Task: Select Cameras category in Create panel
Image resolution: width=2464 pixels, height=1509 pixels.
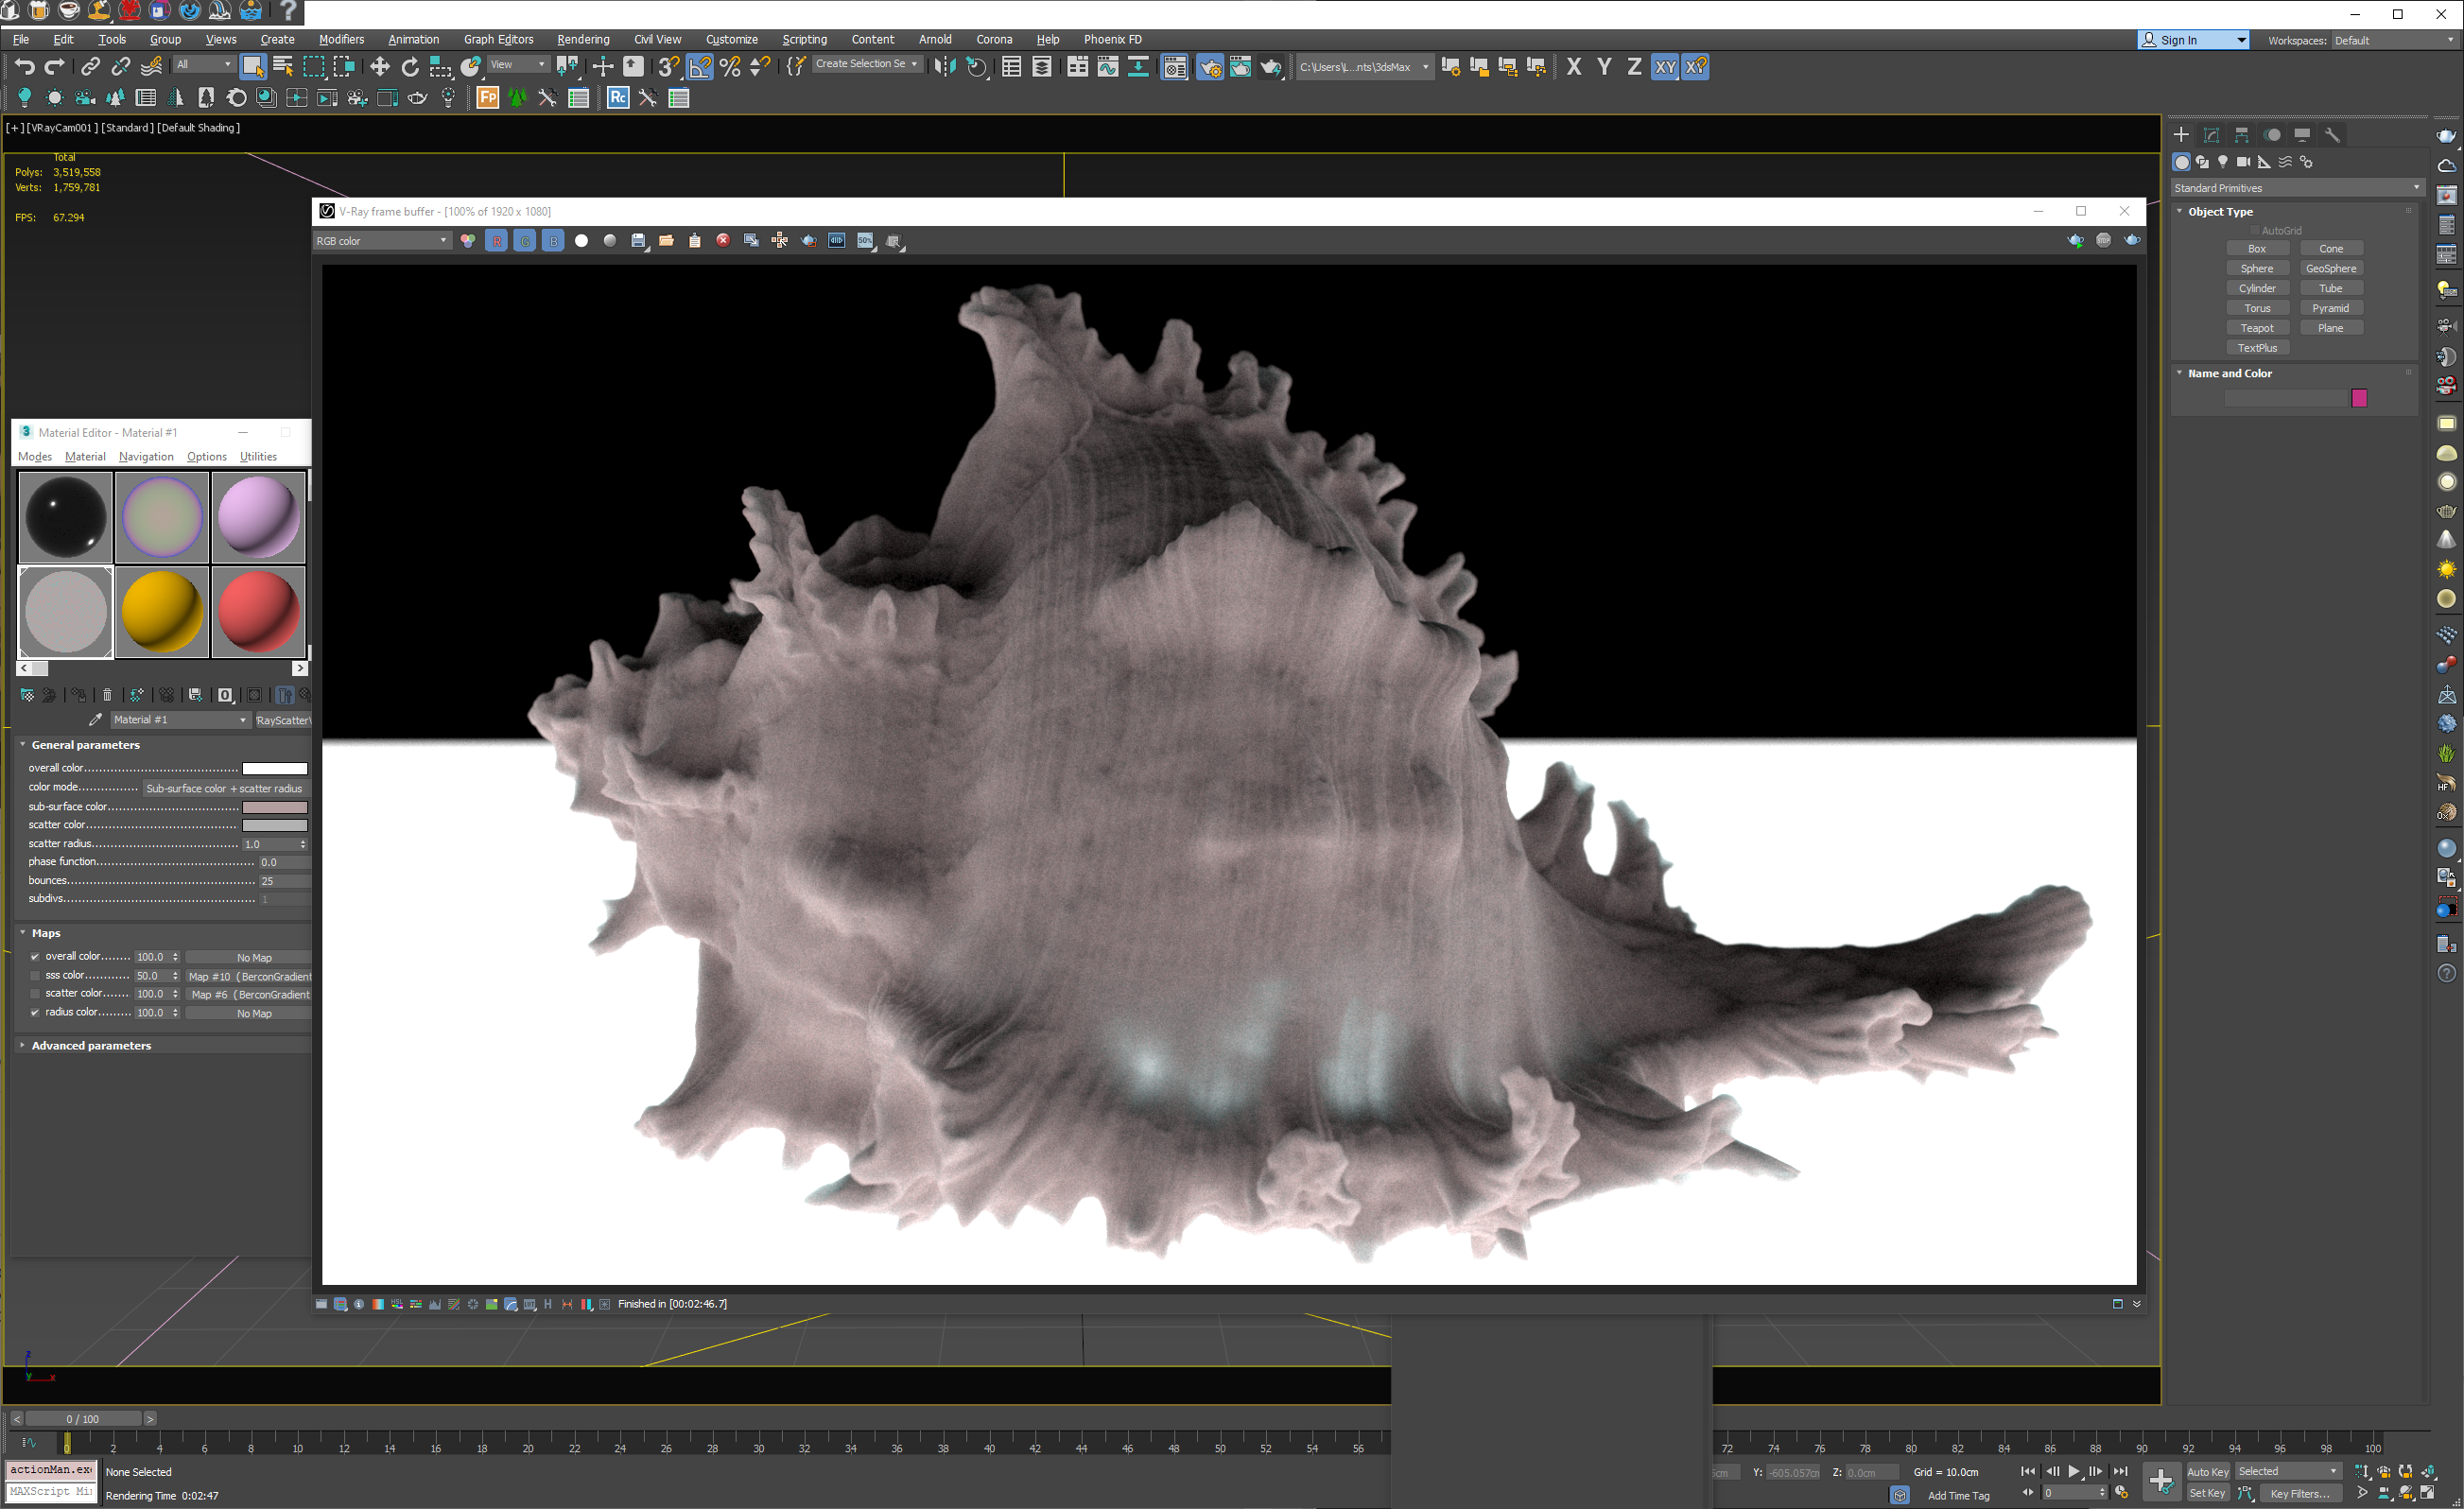Action: [2243, 161]
